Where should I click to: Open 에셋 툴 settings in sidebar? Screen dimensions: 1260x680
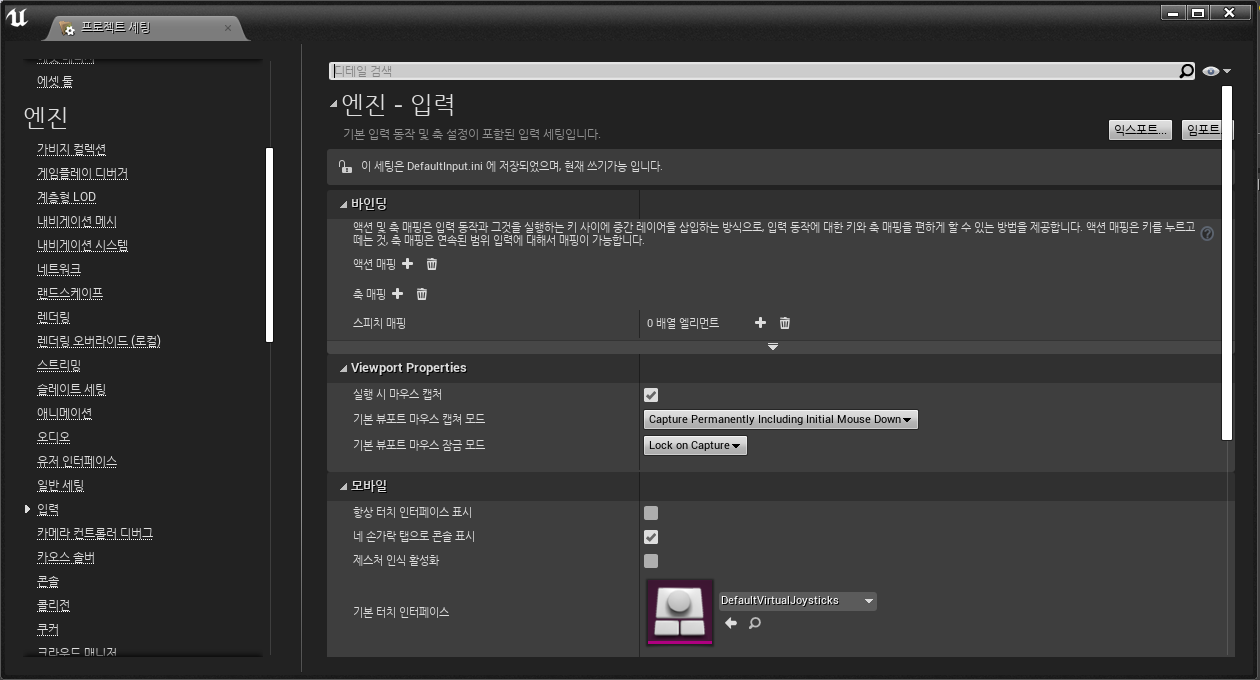click(x=55, y=81)
